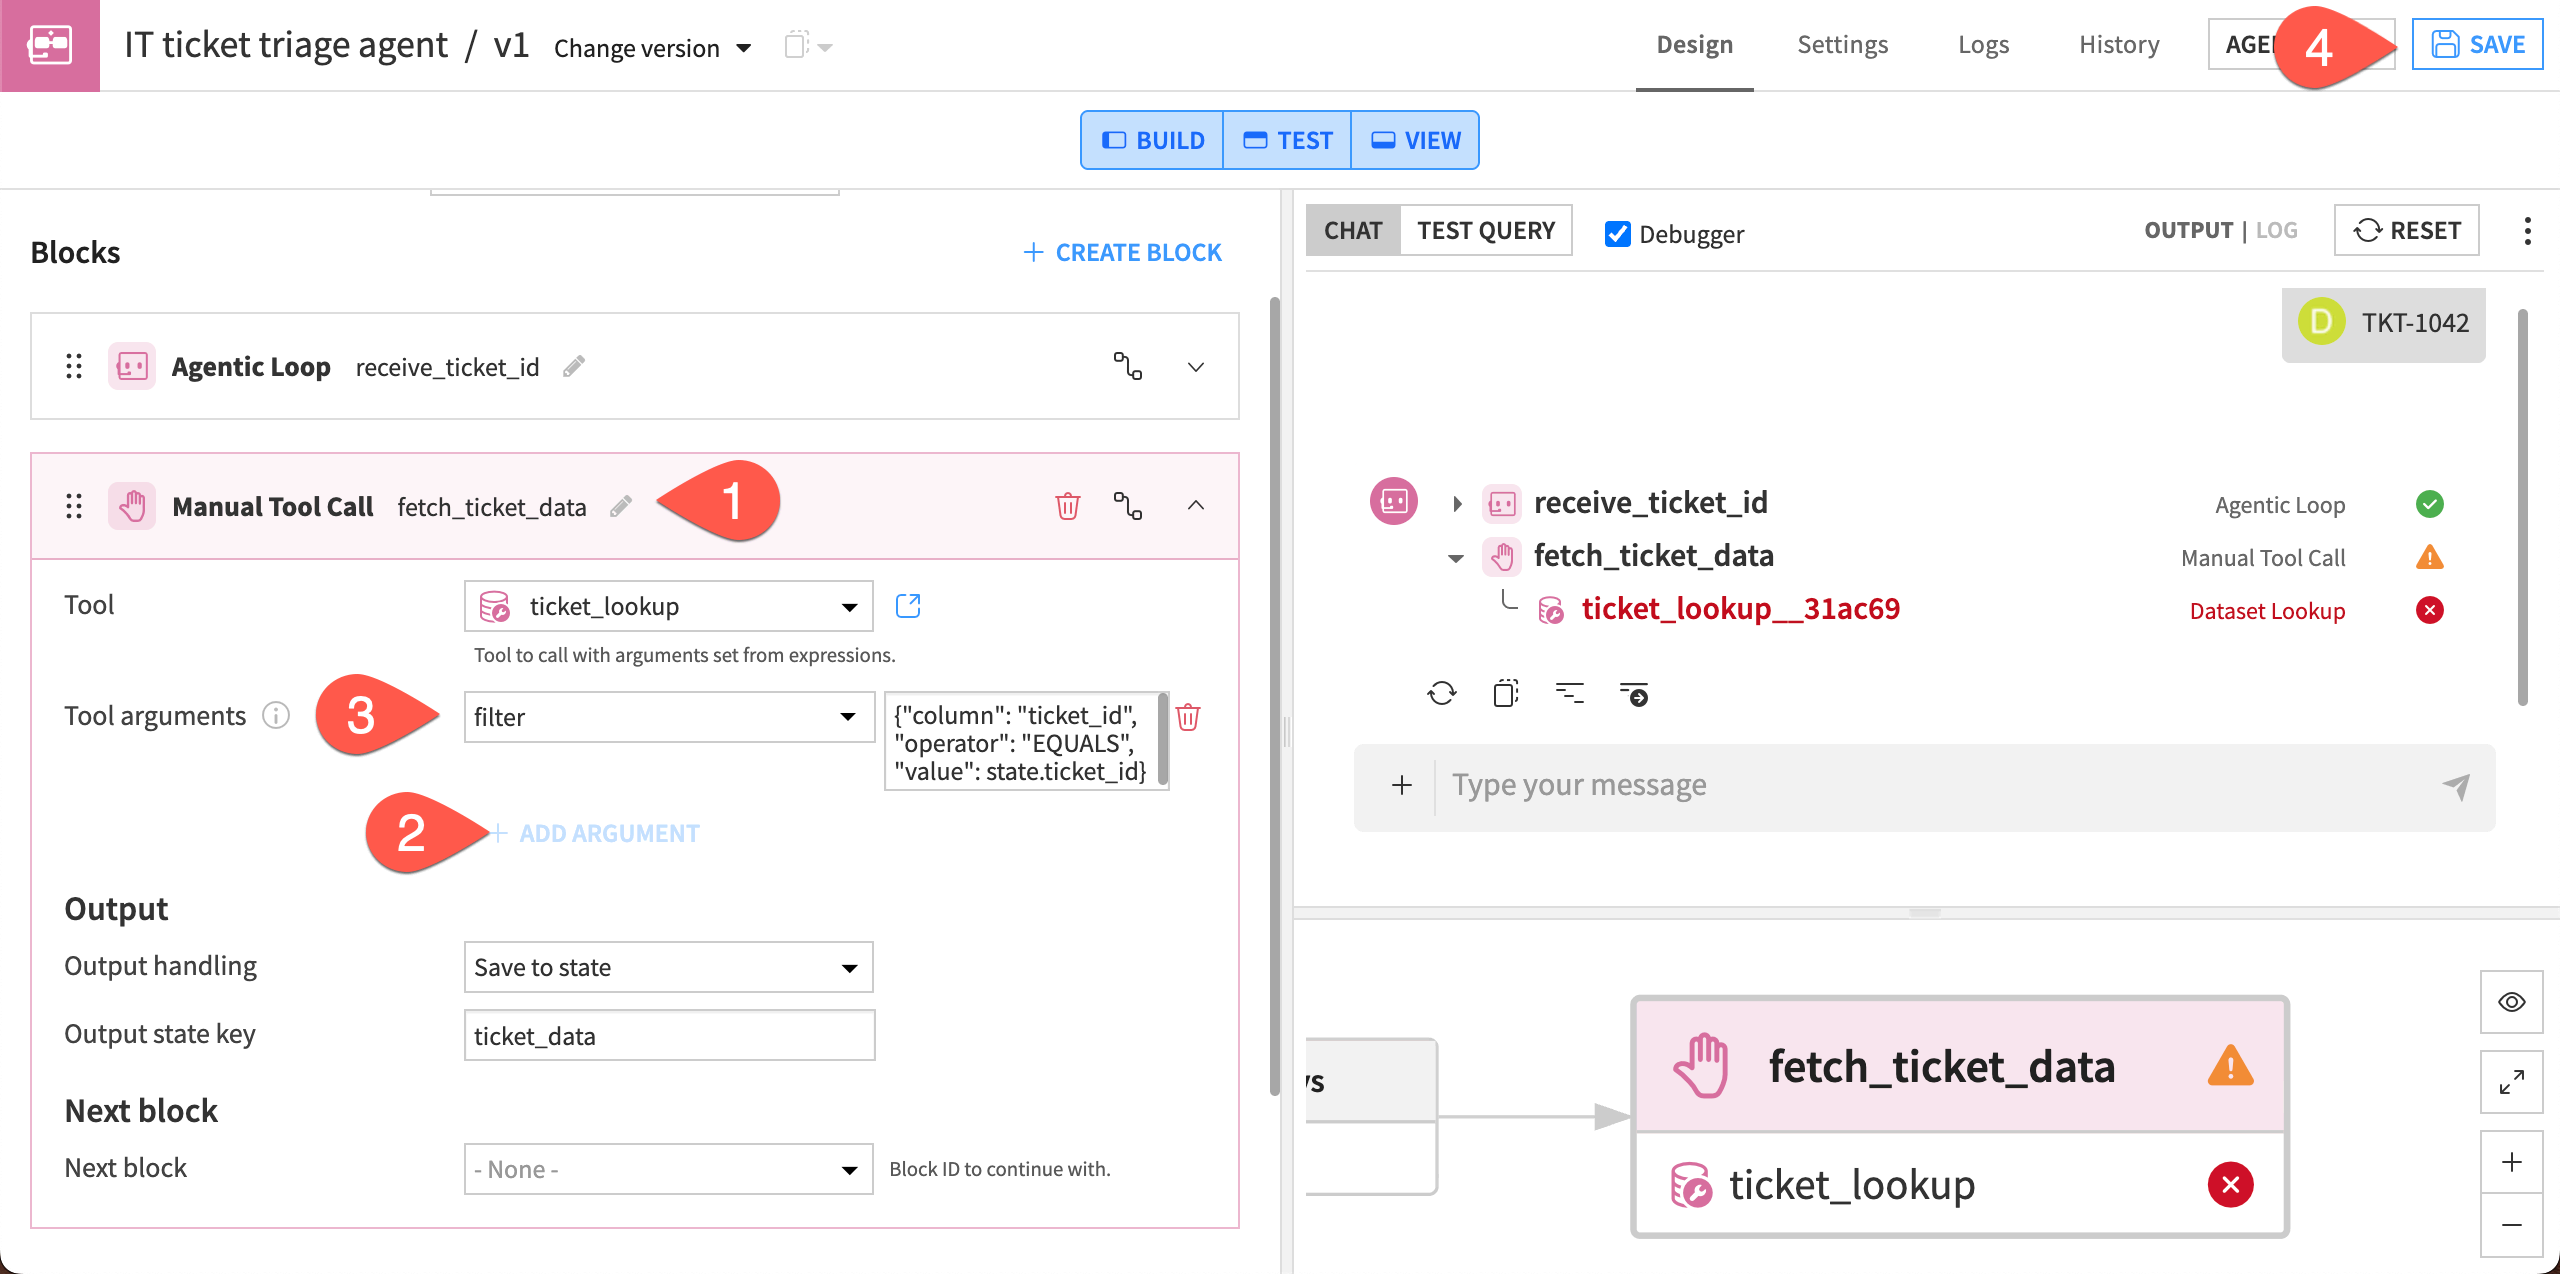2560x1274 pixels.
Task: Toggle the Debugger checkbox
Action: pos(1617,234)
